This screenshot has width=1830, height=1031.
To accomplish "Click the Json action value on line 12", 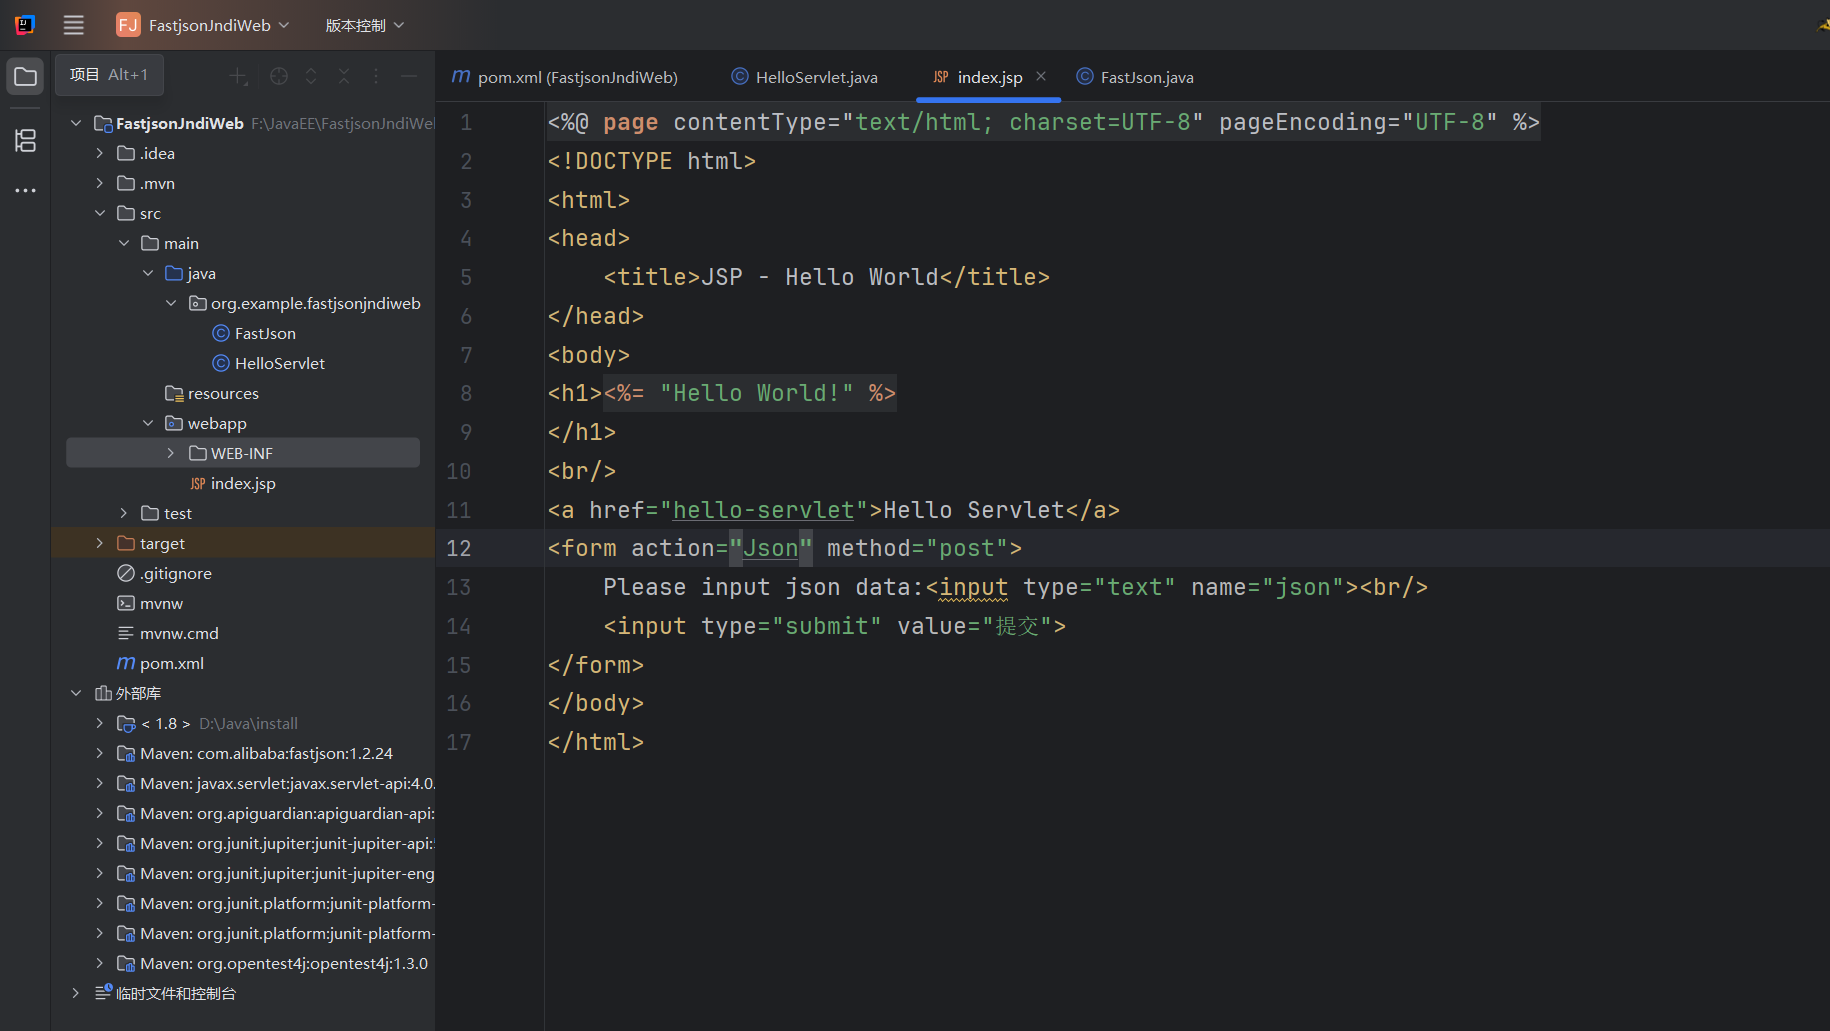I will [770, 548].
